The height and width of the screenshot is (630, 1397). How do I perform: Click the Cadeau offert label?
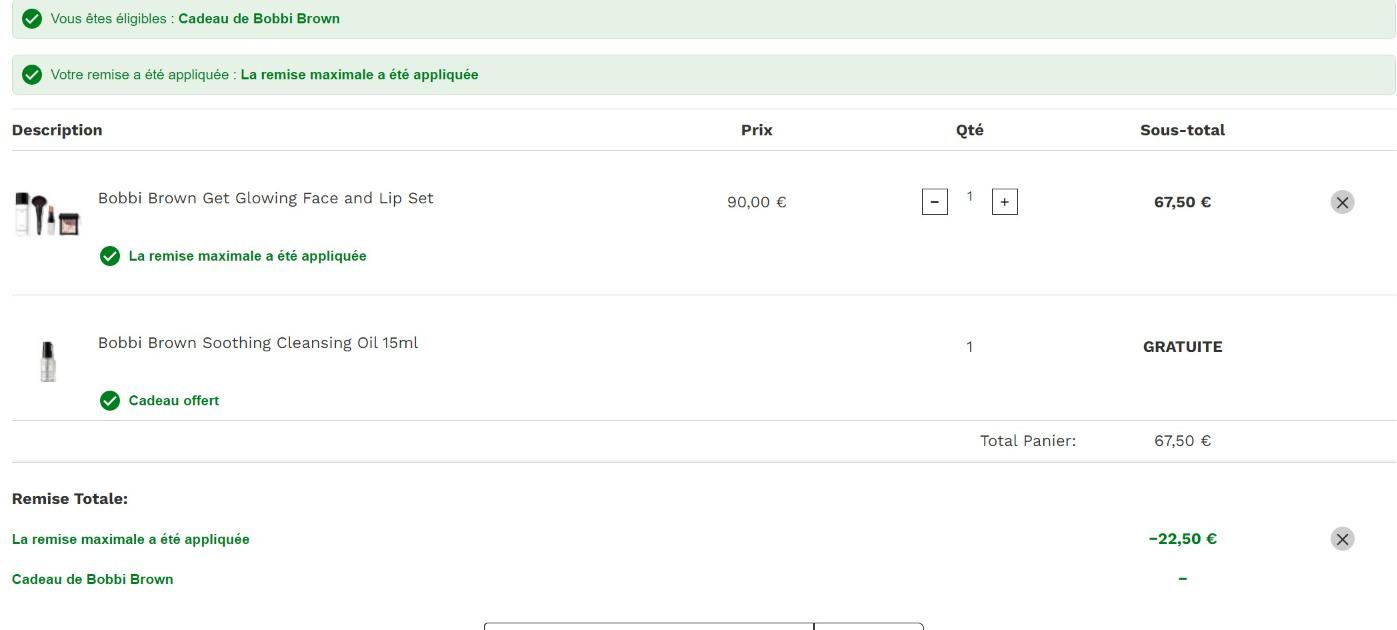pyautogui.click(x=173, y=401)
